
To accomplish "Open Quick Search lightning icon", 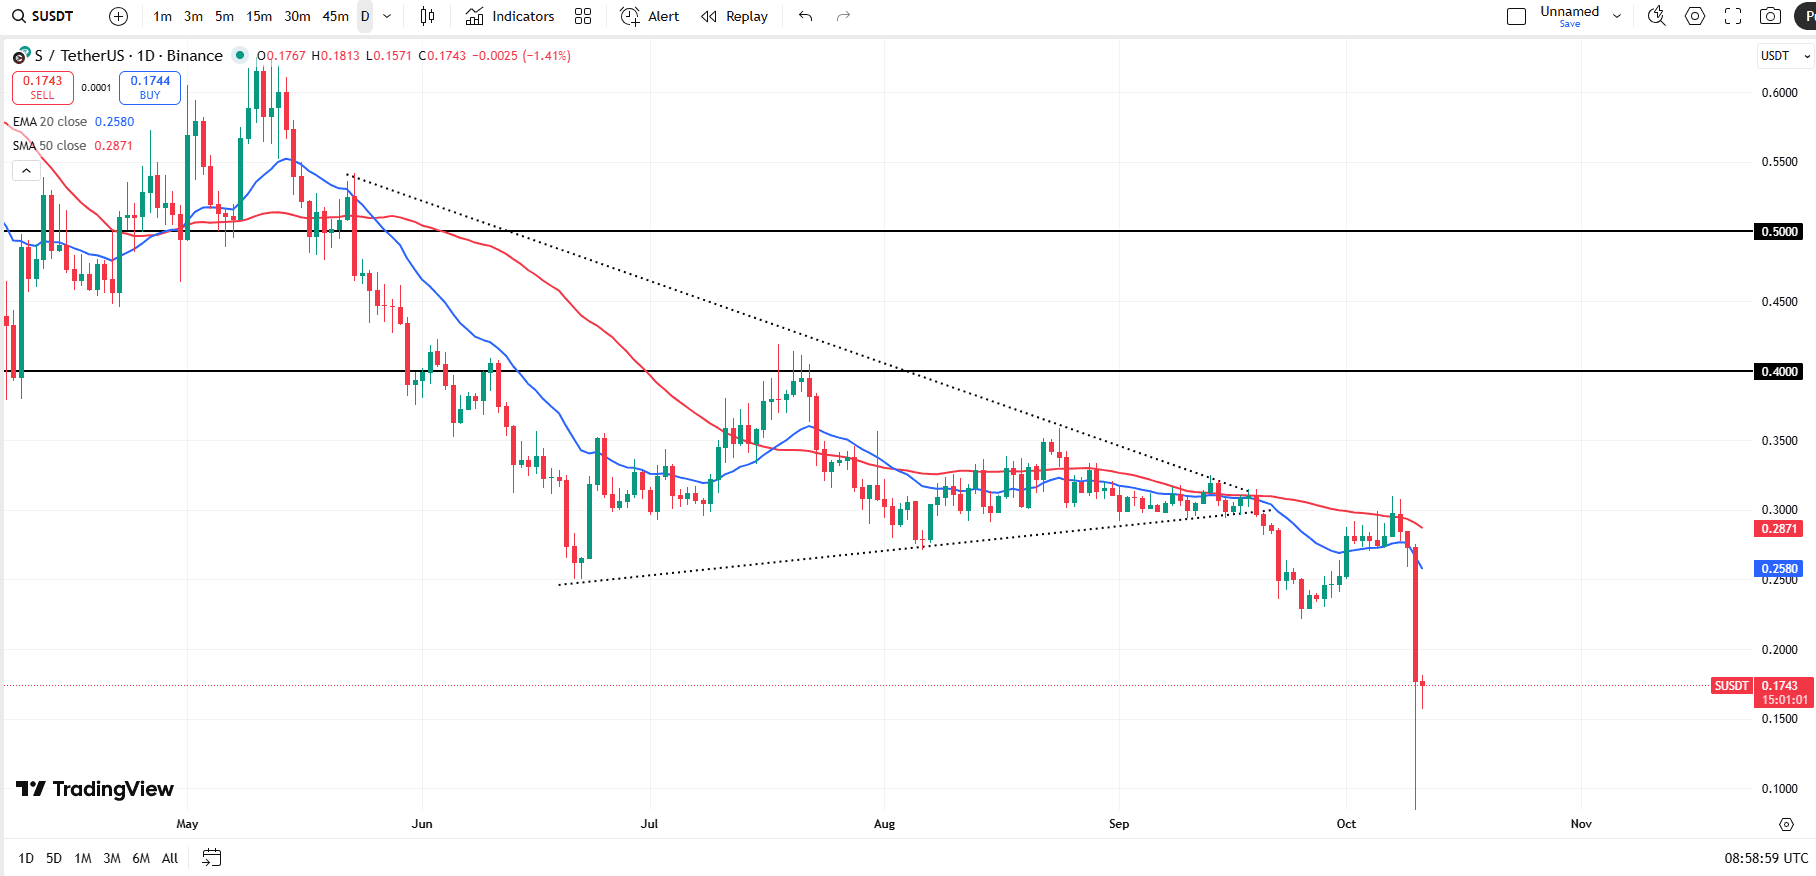I will coord(1656,16).
